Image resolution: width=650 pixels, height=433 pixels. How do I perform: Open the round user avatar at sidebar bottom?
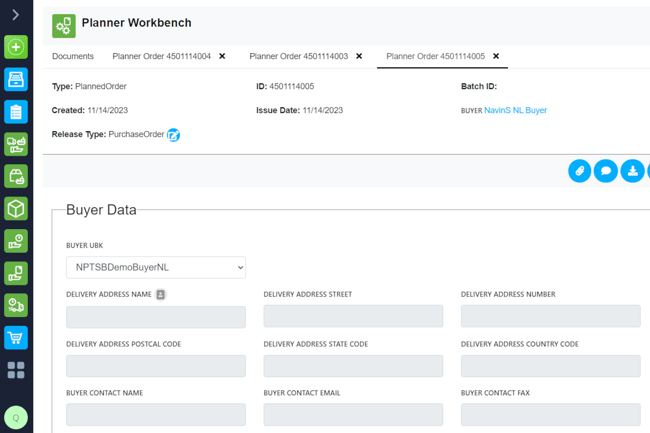[x=16, y=418]
